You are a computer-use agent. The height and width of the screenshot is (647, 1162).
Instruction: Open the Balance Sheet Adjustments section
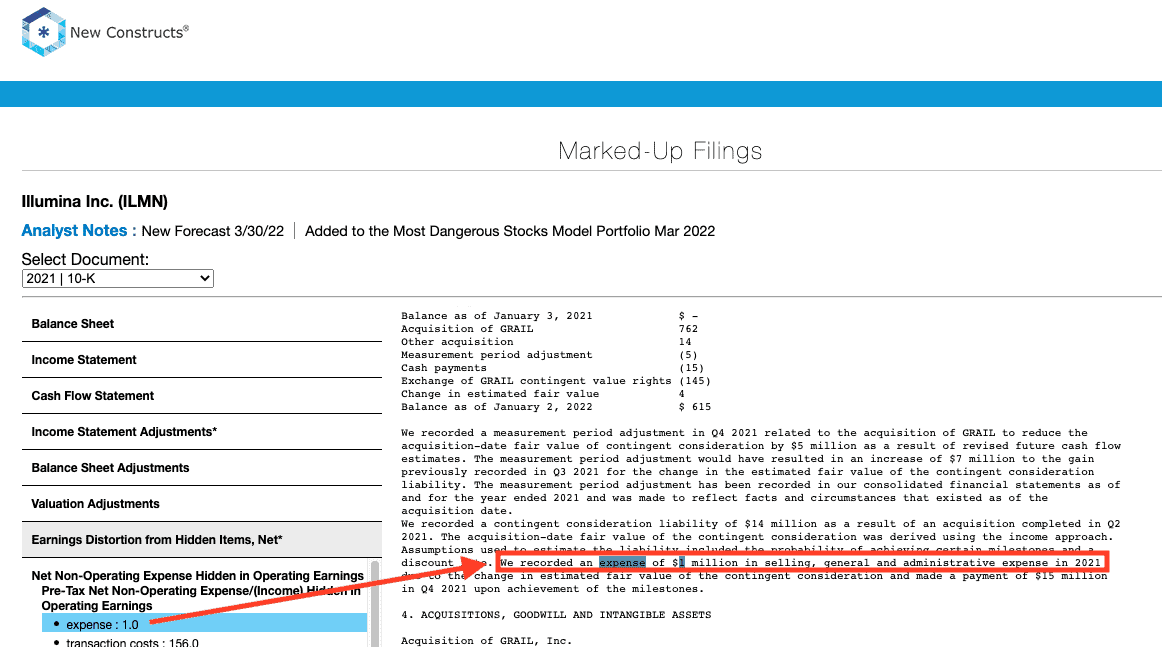click(x=202, y=468)
